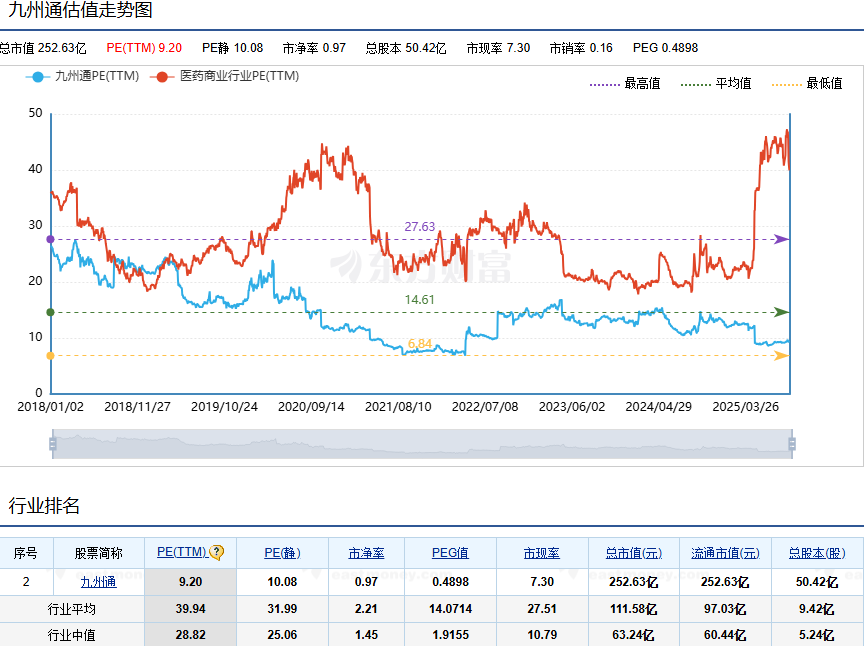Click the left handle of the time range slider
Viewport: 867px width, 646px height.
coord(53,444)
